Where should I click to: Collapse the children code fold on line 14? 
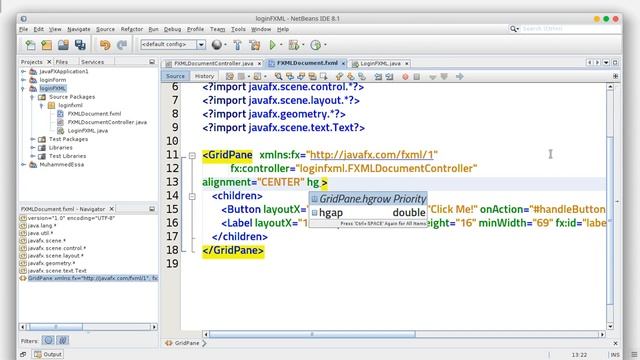click(192, 196)
